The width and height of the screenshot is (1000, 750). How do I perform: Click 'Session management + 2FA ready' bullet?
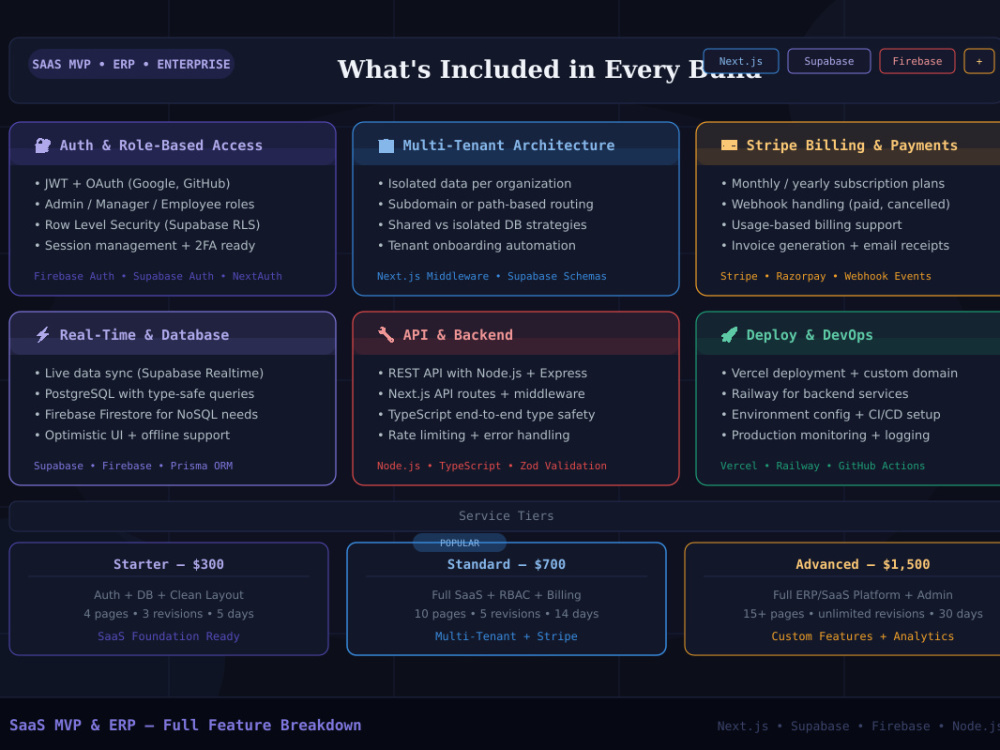(145, 246)
